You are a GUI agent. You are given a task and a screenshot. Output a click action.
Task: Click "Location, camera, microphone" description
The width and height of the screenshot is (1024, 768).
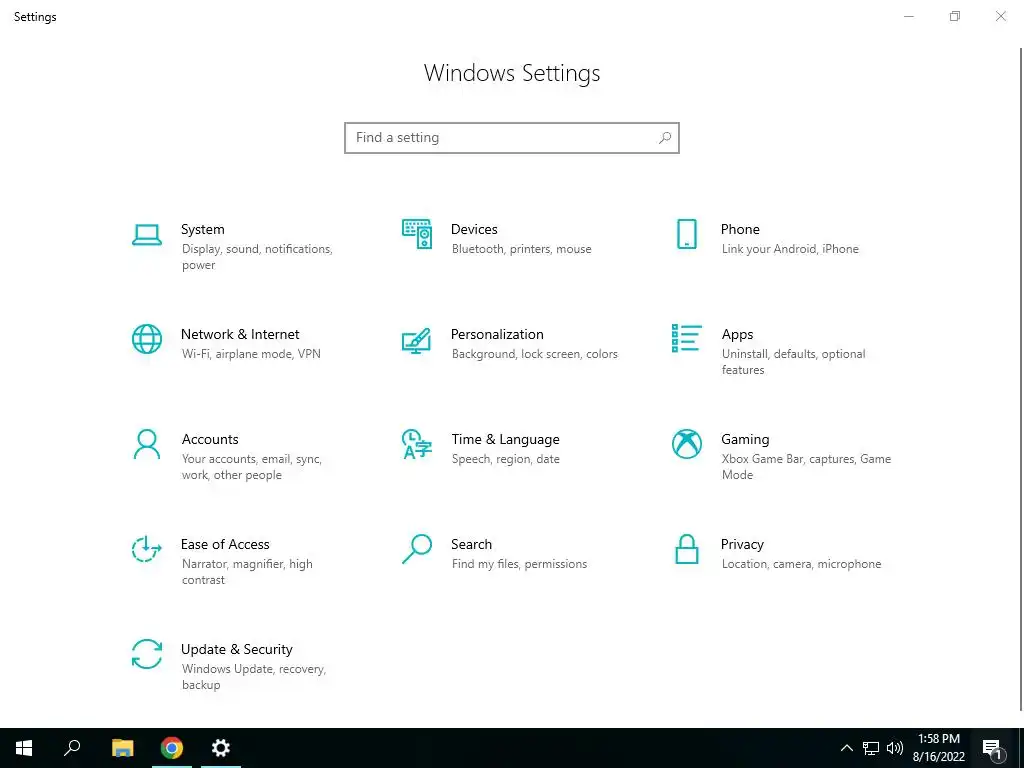tap(801, 564)
